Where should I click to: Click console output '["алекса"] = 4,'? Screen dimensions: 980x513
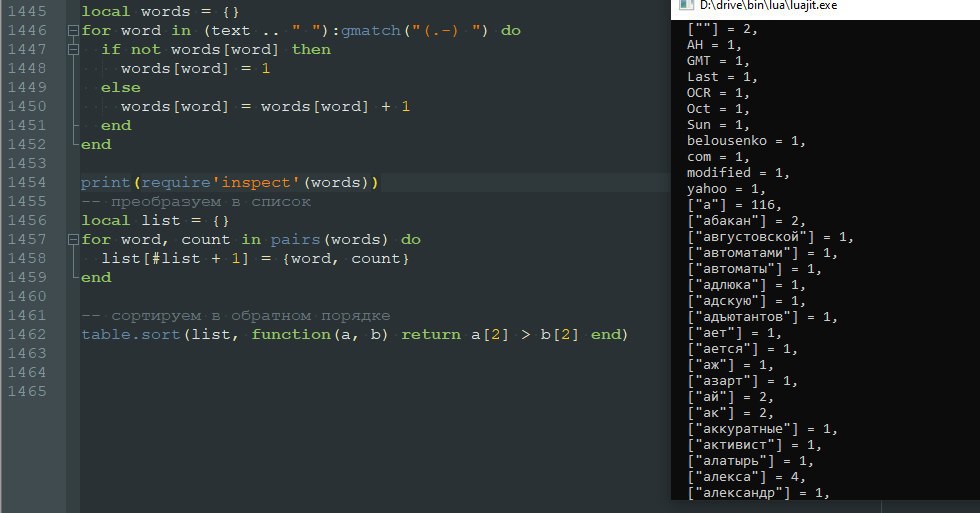pyautogui.click(x=746, y=477)
